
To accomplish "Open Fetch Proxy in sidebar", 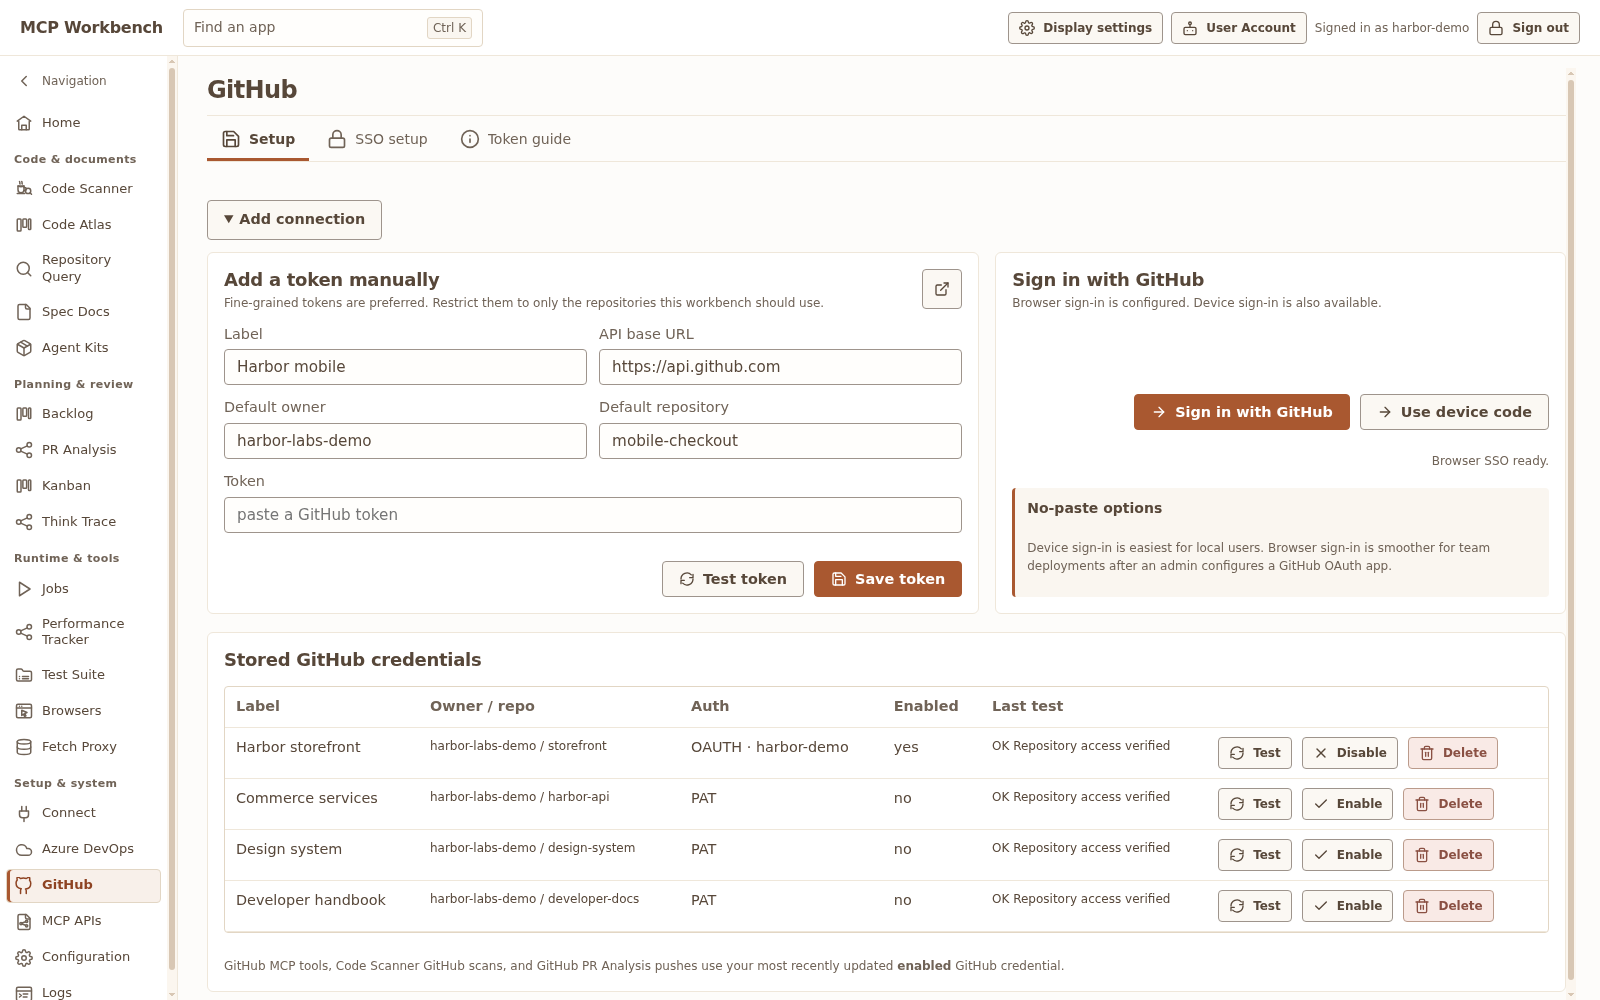I will (x=84, y=747).
